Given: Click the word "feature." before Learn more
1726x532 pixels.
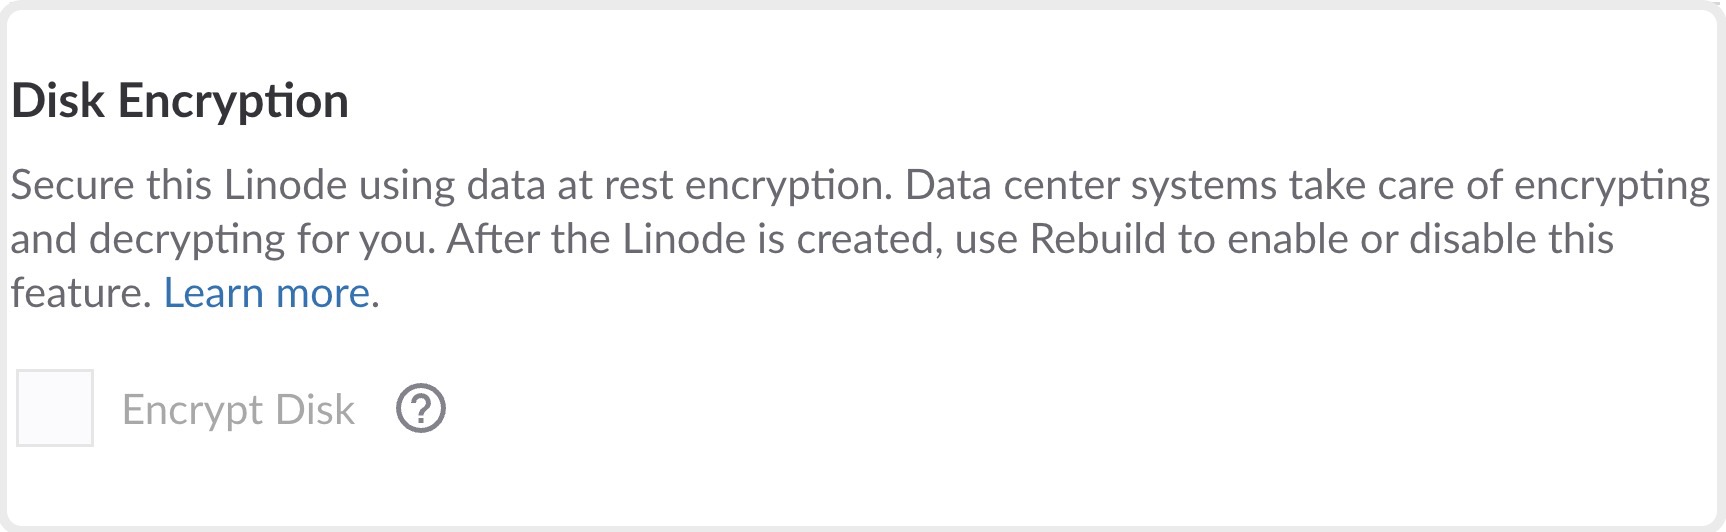Looking at the screenshot, I should (81, 293).
